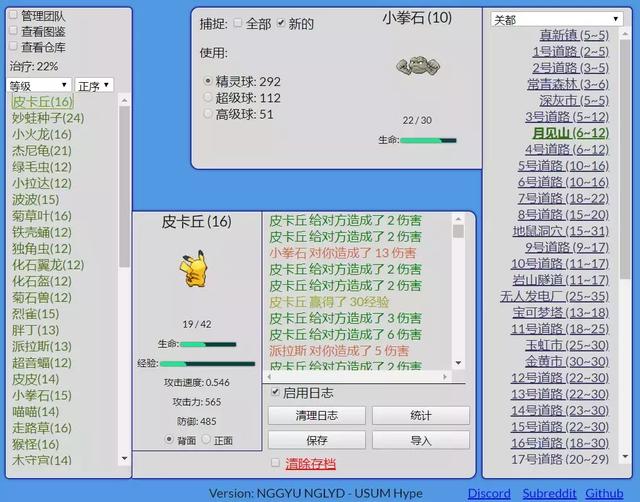Click log entry 皮卡丘 赢得了 30经验
Image resolution: width=640 pixels, height=502 pixels.
[x=329, y=302]
